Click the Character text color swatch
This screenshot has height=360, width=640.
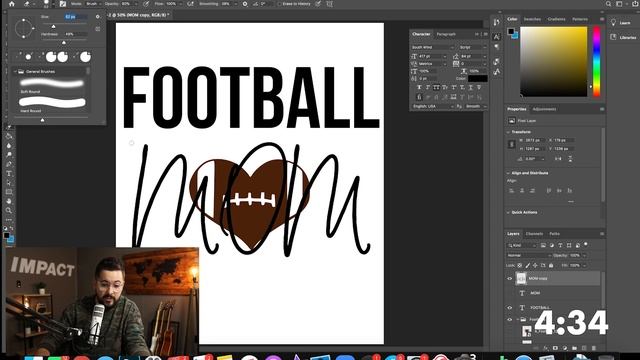(x=478, y=78)
